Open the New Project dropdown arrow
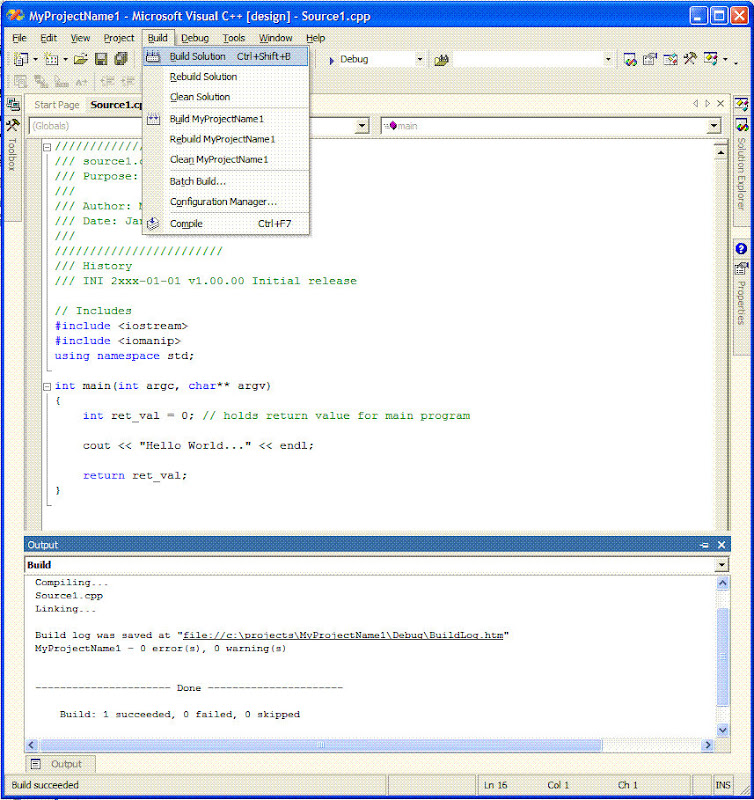 pos(35,60)
